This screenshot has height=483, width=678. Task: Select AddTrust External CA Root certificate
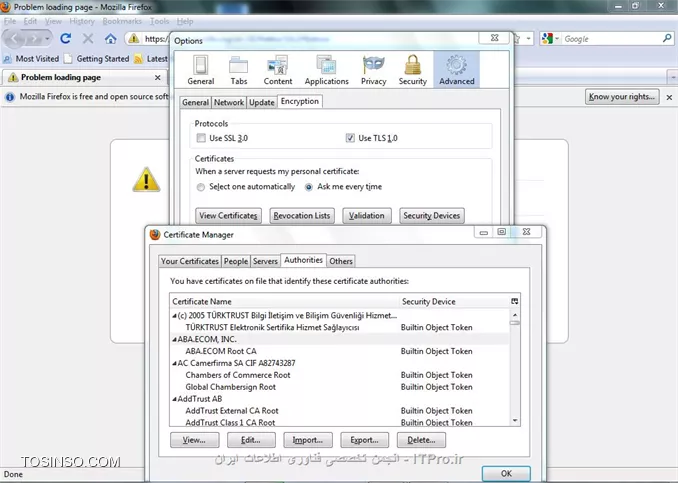pyautogui.click(x=339, y=411)
